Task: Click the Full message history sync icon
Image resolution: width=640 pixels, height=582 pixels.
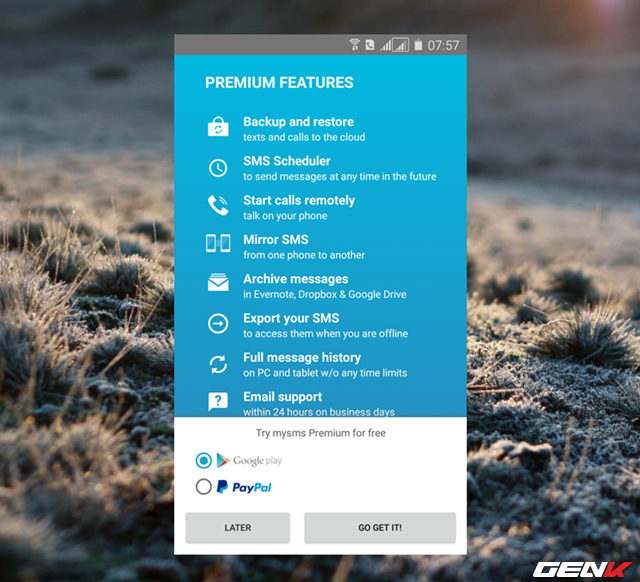Action: pos(218,364)
